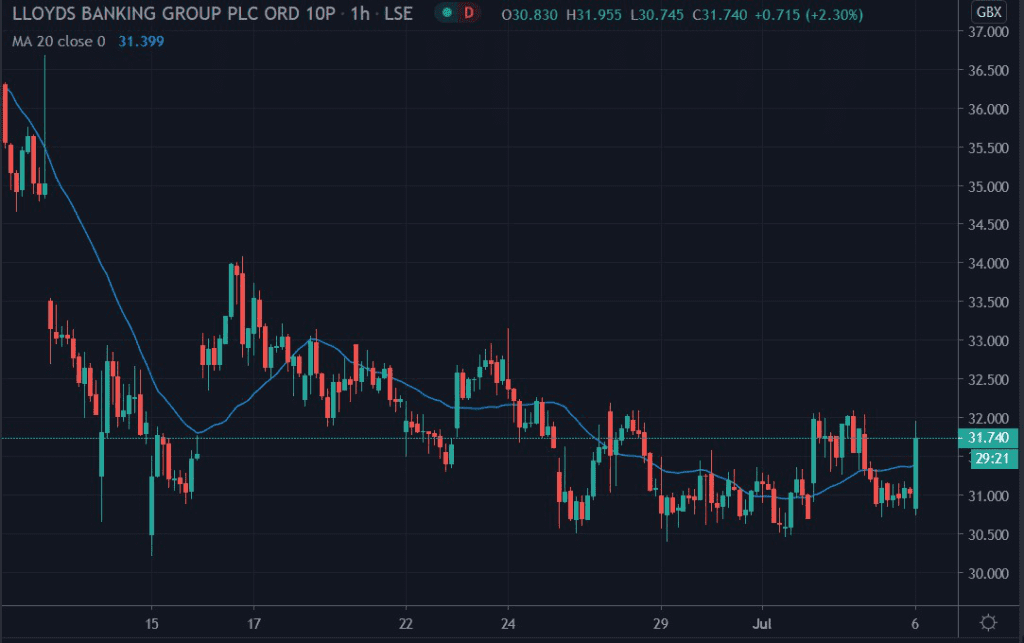Click the green market status icon
The image size is (1024, 643).
(x=445, y=14)
